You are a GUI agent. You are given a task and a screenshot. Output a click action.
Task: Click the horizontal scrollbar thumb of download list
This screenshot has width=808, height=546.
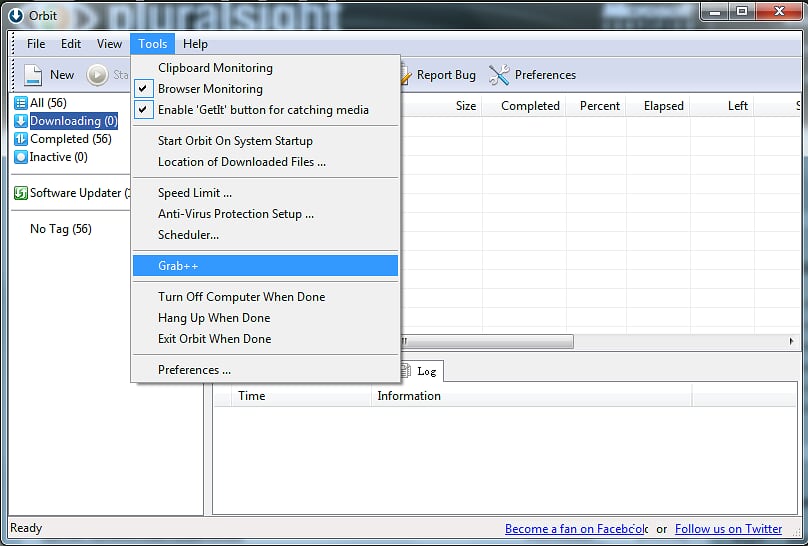(487, 341)
